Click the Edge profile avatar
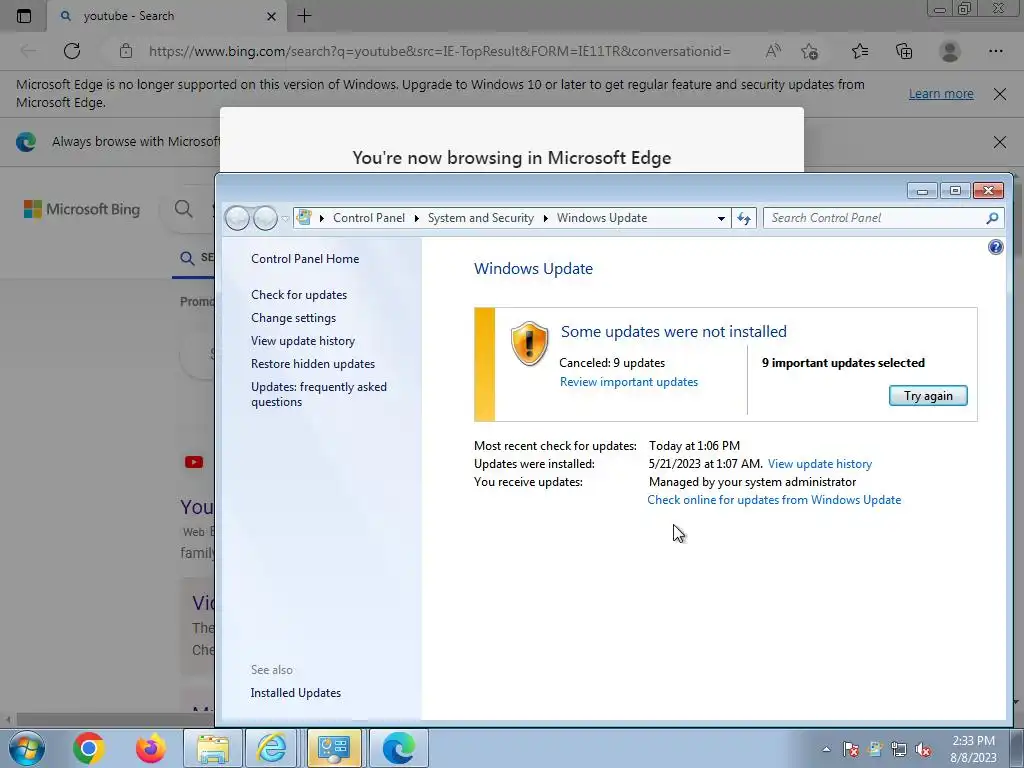The width and height of the screenshot is (1024, 768). 949,51
